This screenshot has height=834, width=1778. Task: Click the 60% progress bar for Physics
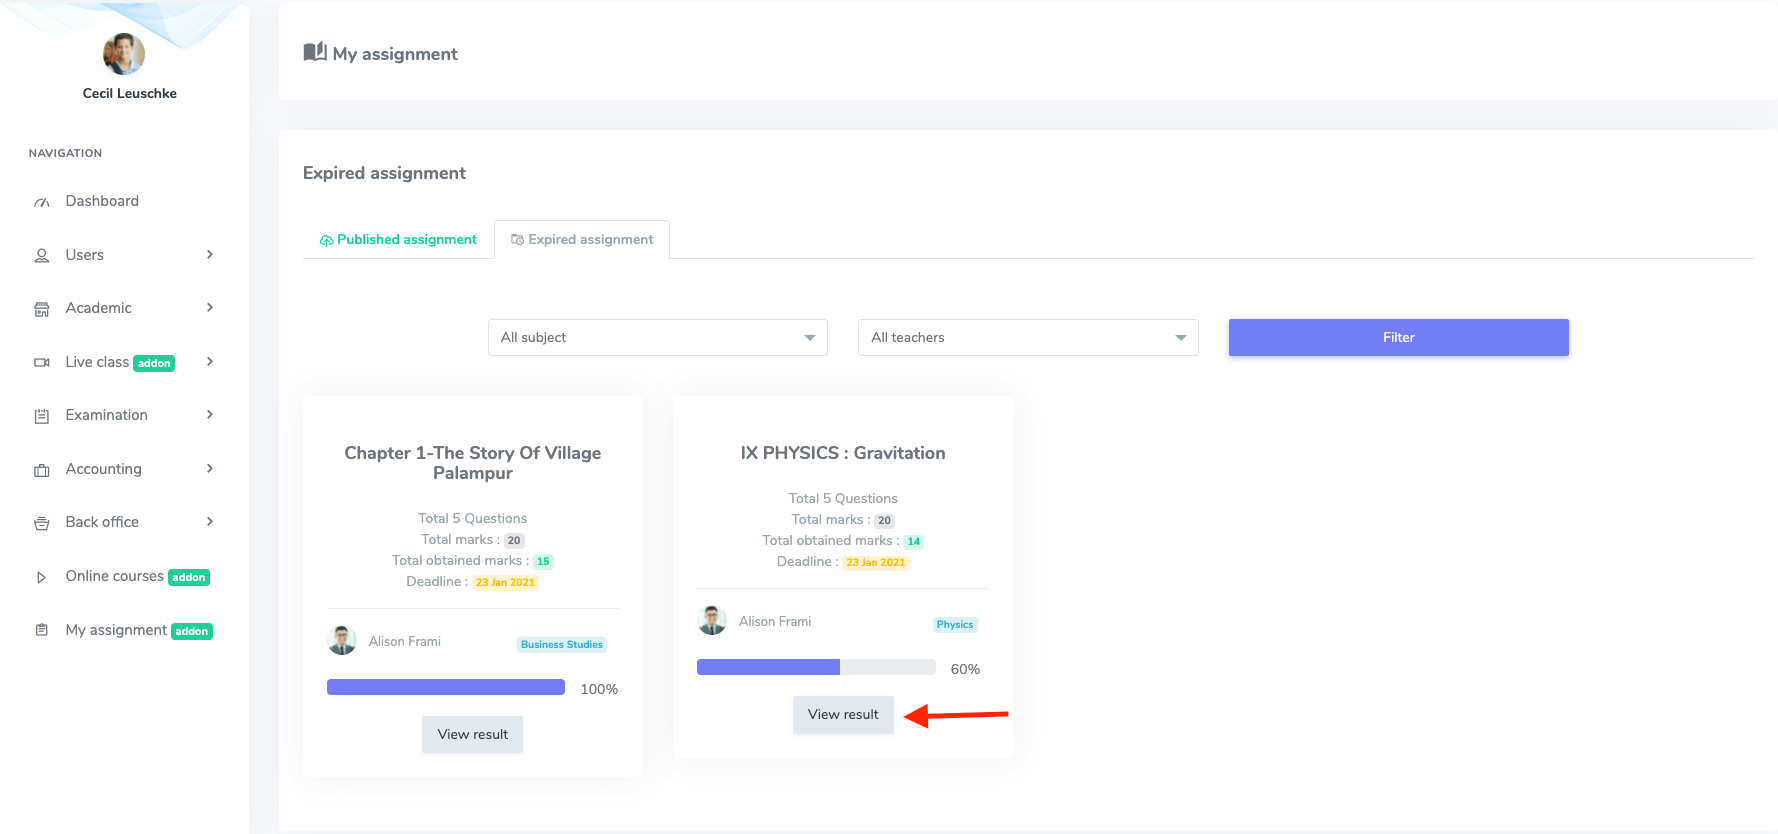point(816,668)
